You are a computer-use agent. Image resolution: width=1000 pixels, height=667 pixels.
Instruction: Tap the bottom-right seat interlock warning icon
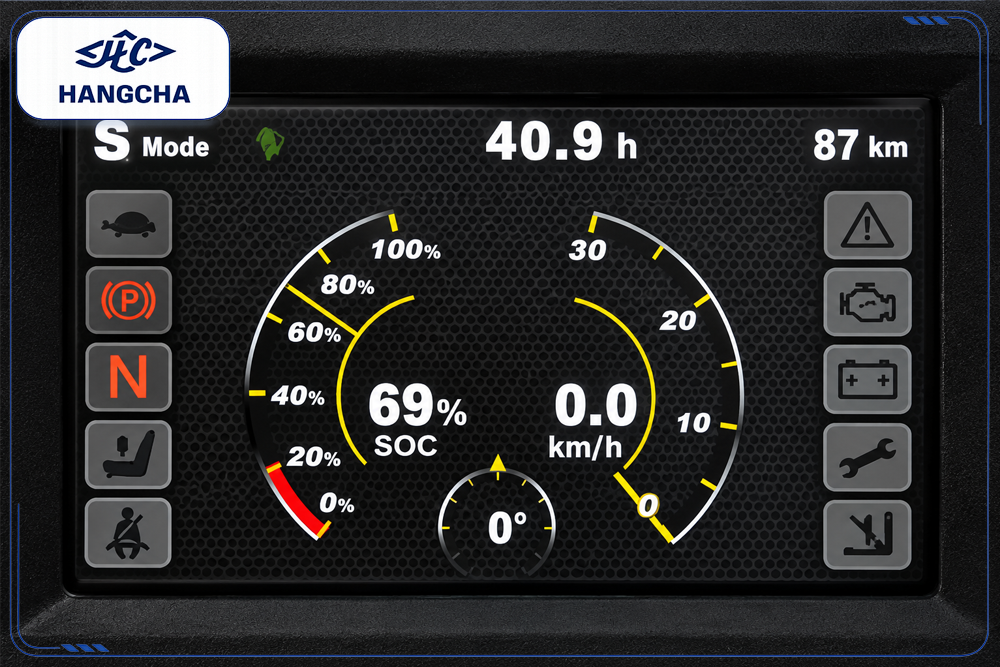click(867, 535)
